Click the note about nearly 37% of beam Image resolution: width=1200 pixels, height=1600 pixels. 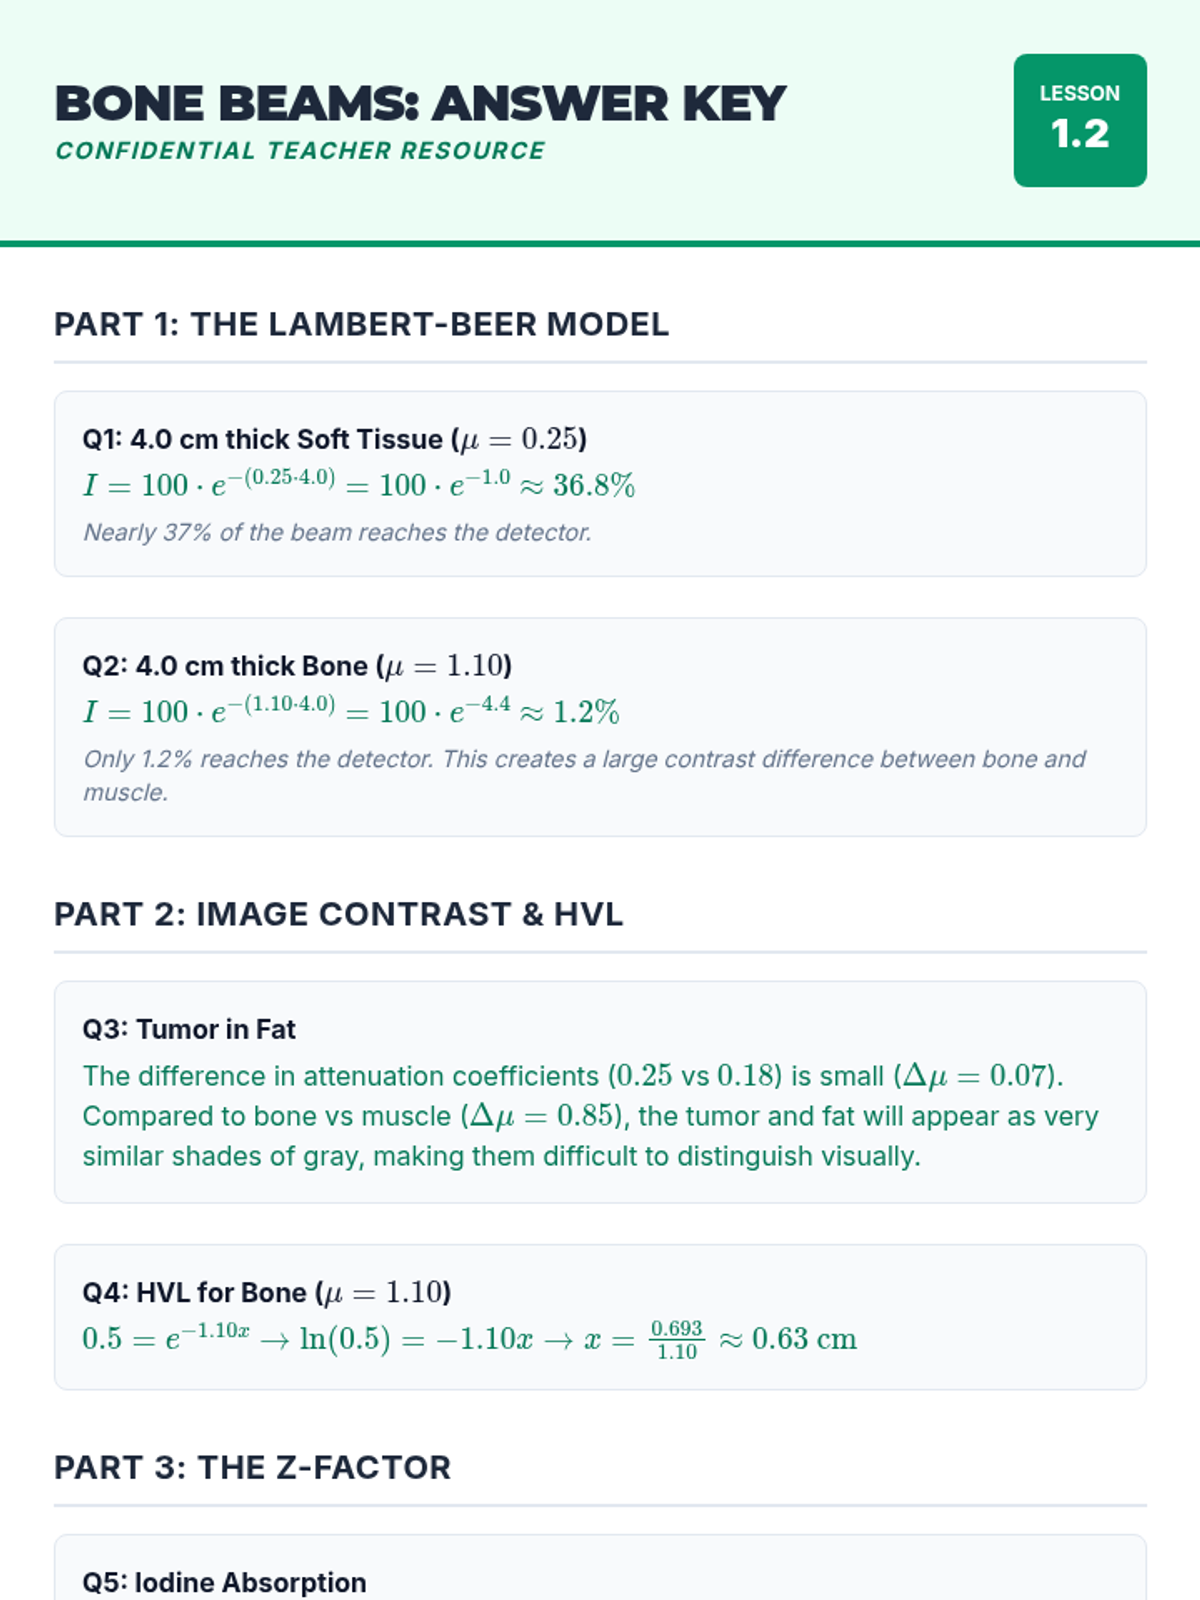tap(337, 532)
